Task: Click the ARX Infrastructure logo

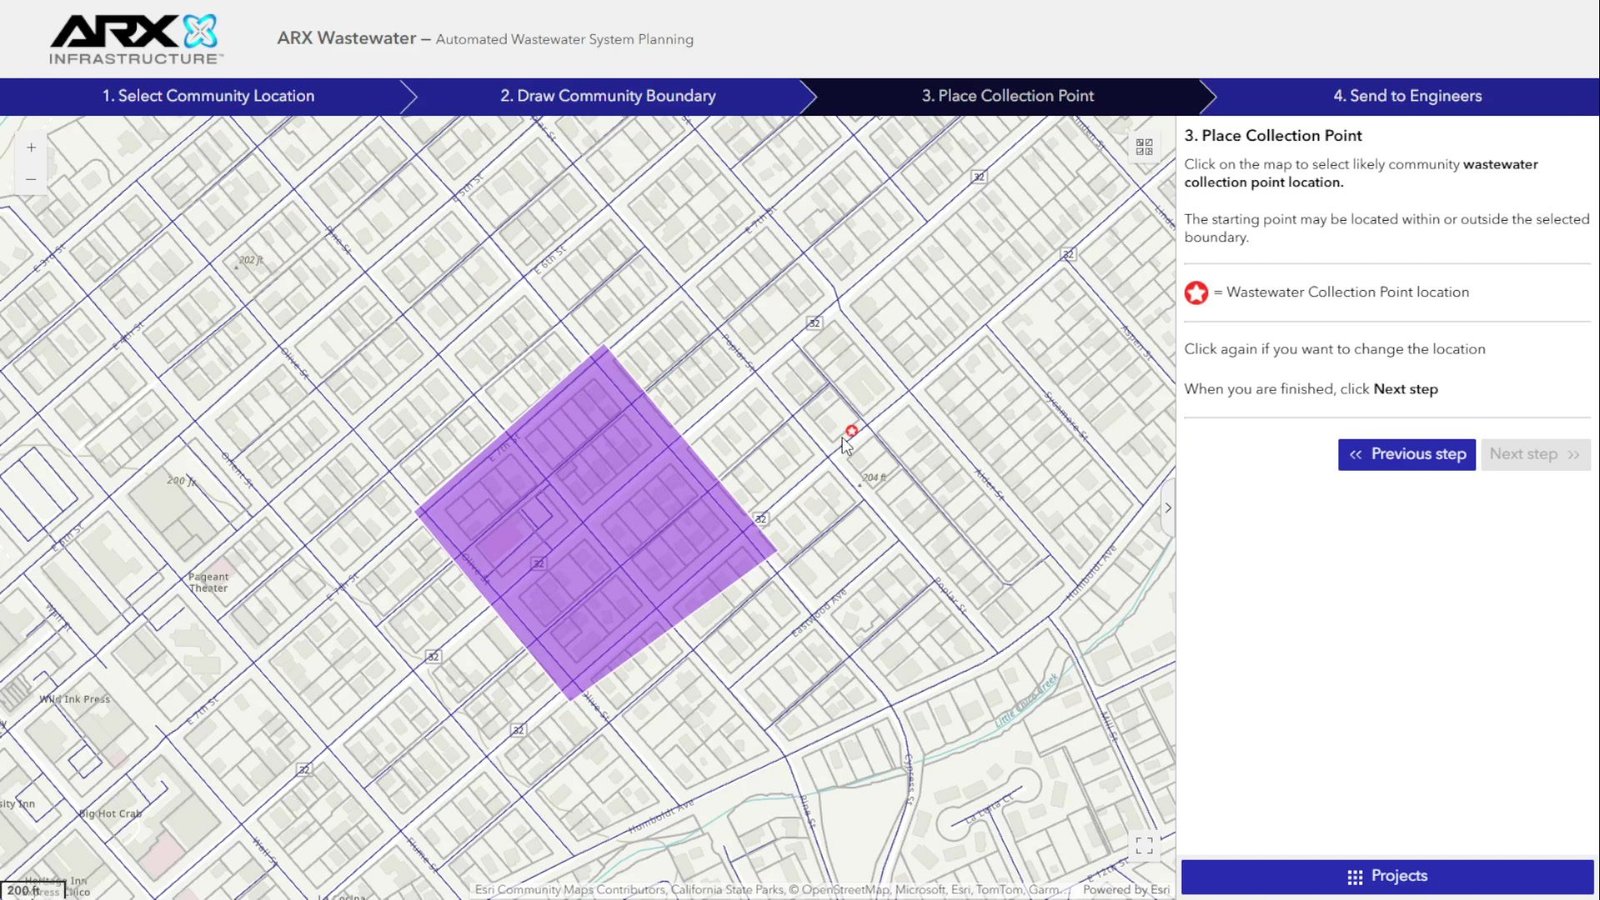Action: pyautogui.click(x=136, y=39)
